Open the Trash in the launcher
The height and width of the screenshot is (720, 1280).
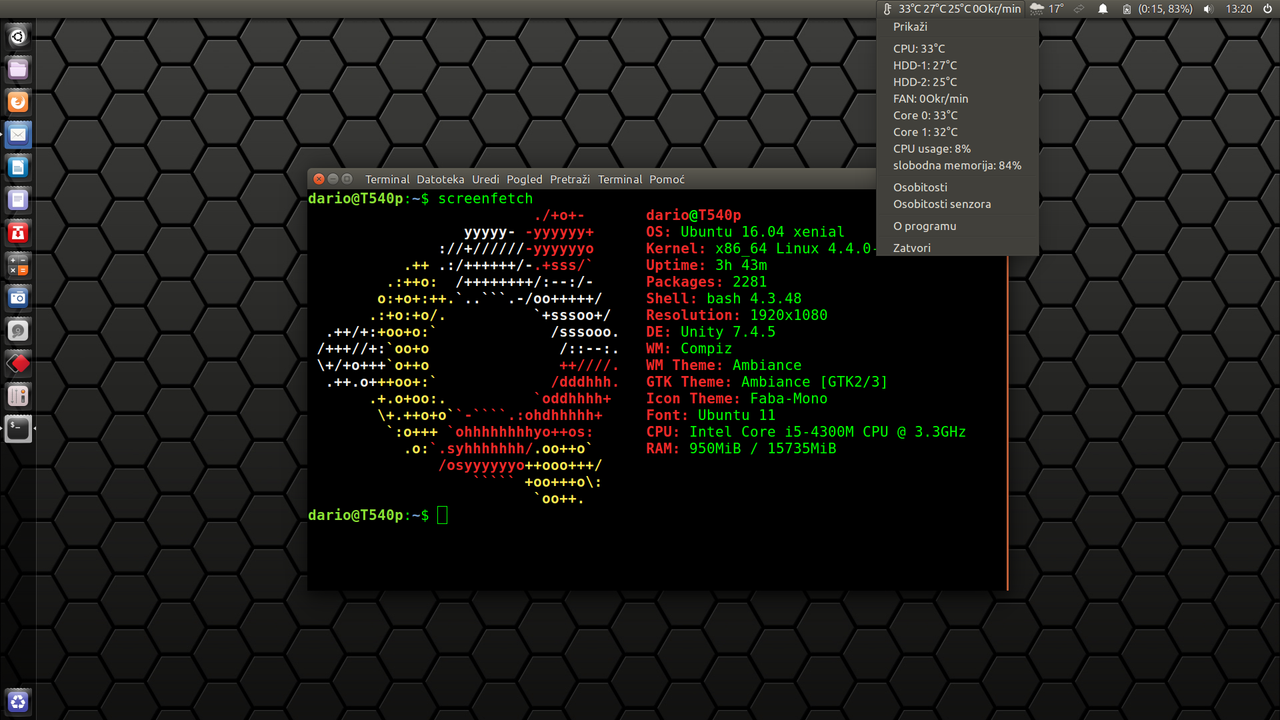click(x=18, y=701)
